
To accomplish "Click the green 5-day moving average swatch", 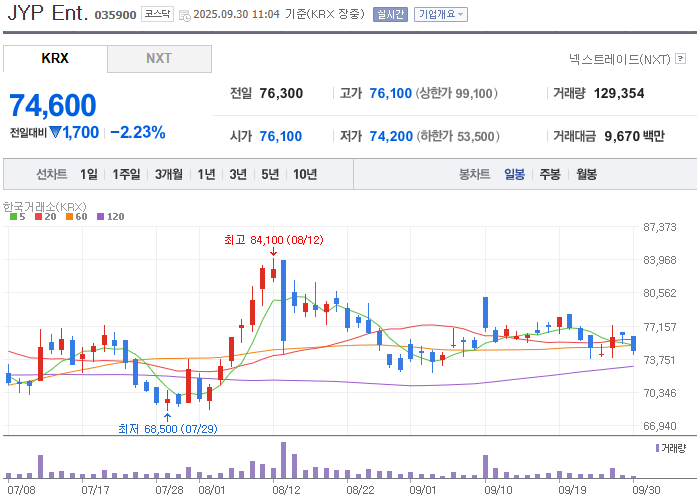I will (x=13, y=217).
